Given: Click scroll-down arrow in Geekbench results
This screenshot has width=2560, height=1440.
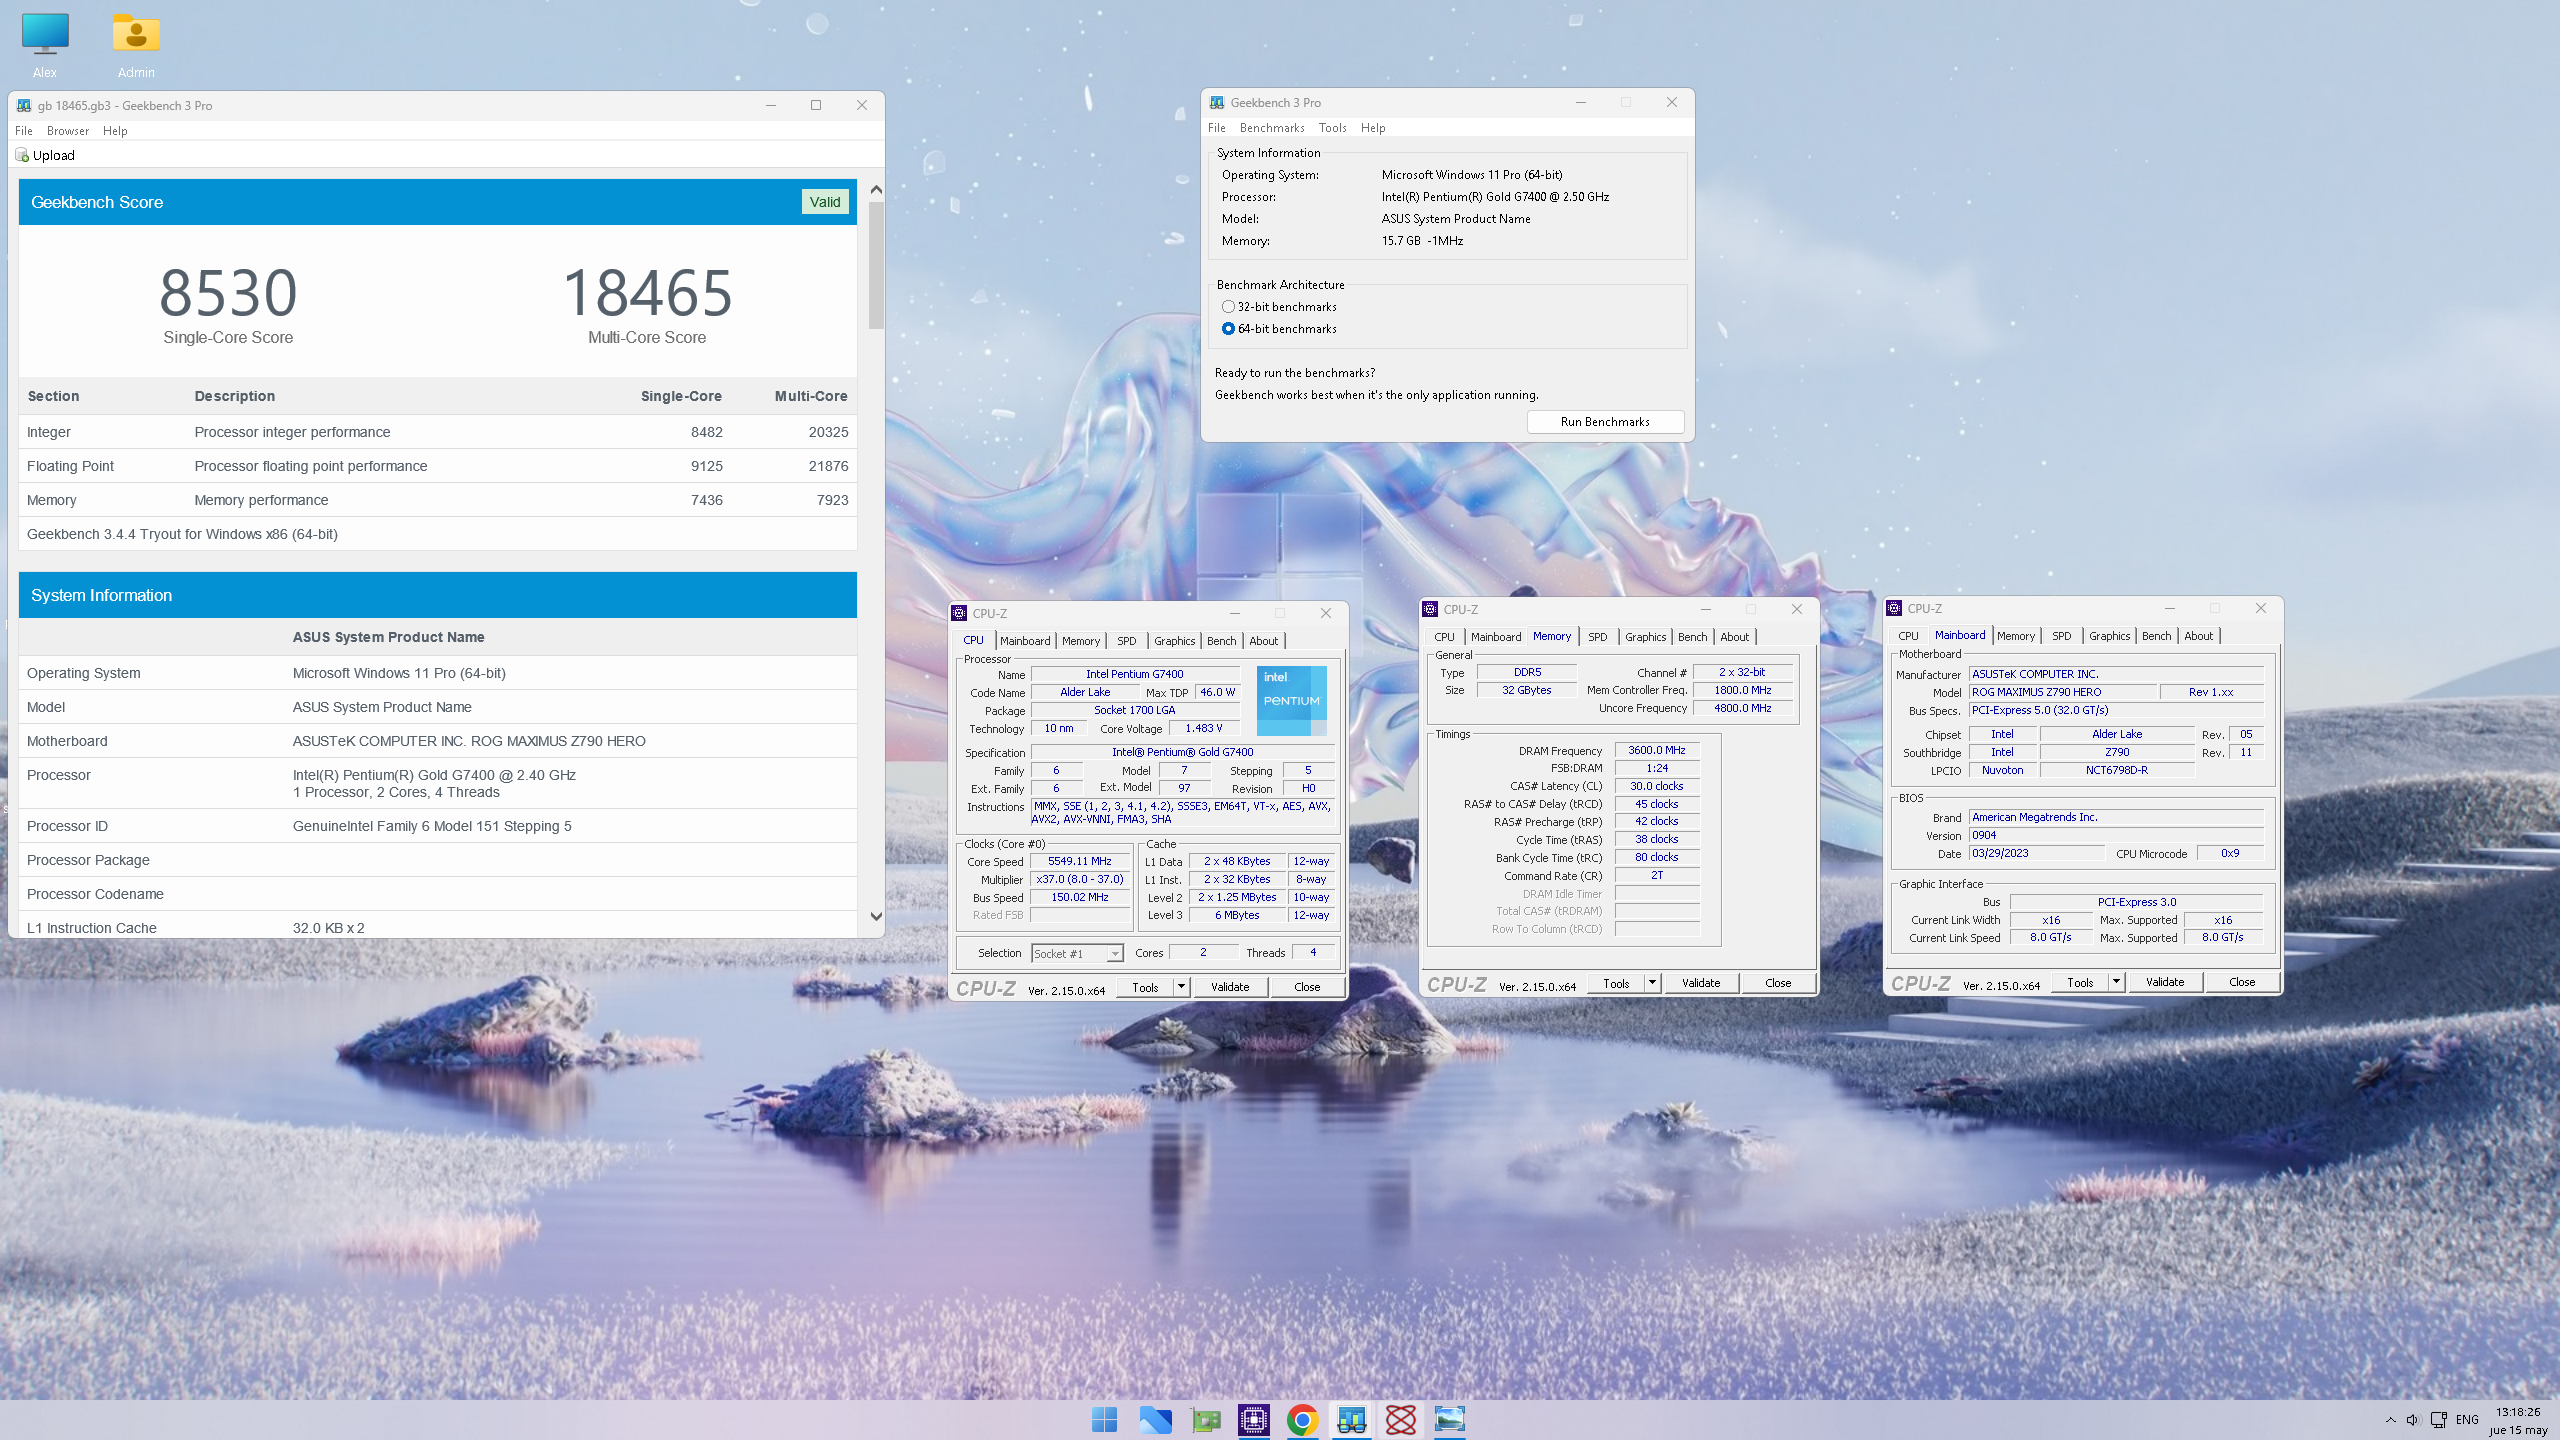Looking at the screenshot, I should [x=876, y=916].
